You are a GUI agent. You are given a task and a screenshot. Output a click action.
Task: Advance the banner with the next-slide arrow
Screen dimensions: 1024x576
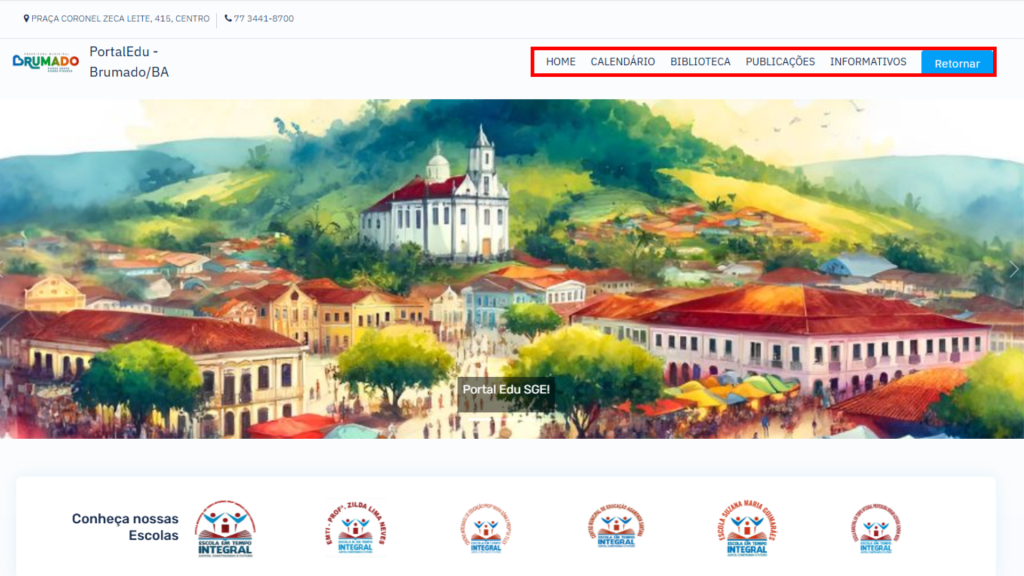click(x=1014, y=269)
